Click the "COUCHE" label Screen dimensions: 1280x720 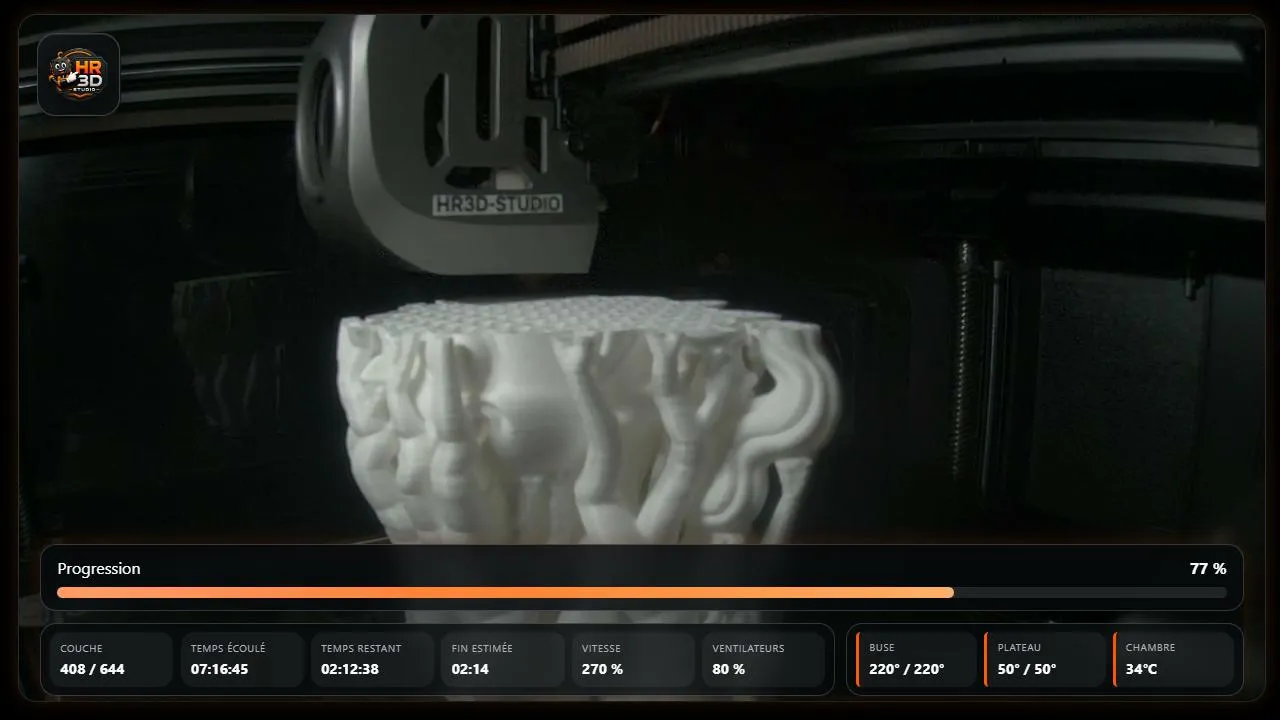click(81, 648)
